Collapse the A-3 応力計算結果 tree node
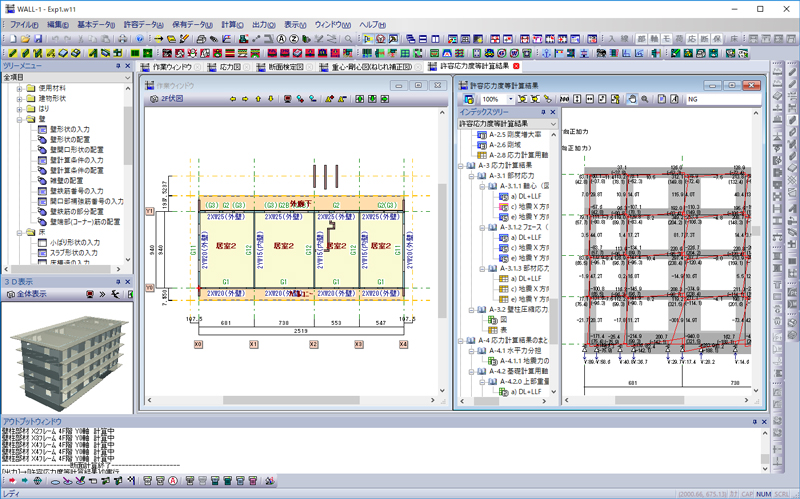 coord(460,166)
